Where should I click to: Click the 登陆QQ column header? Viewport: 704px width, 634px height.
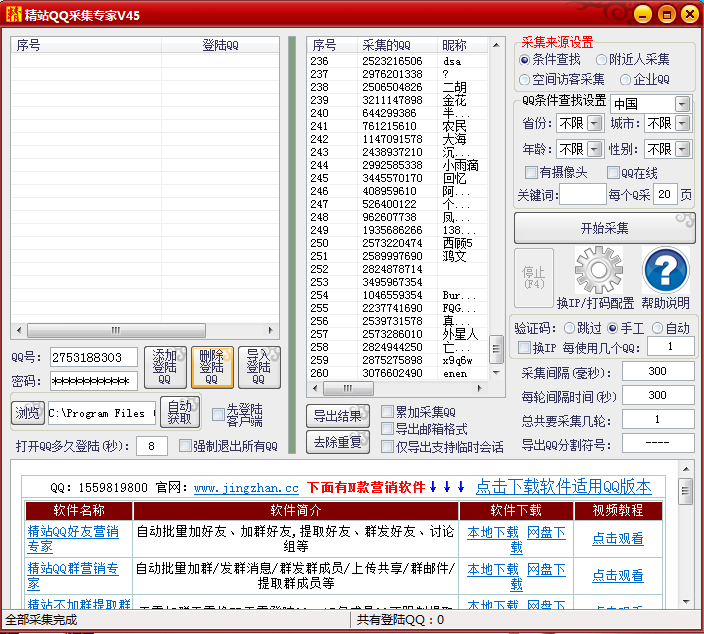point(220,45)
